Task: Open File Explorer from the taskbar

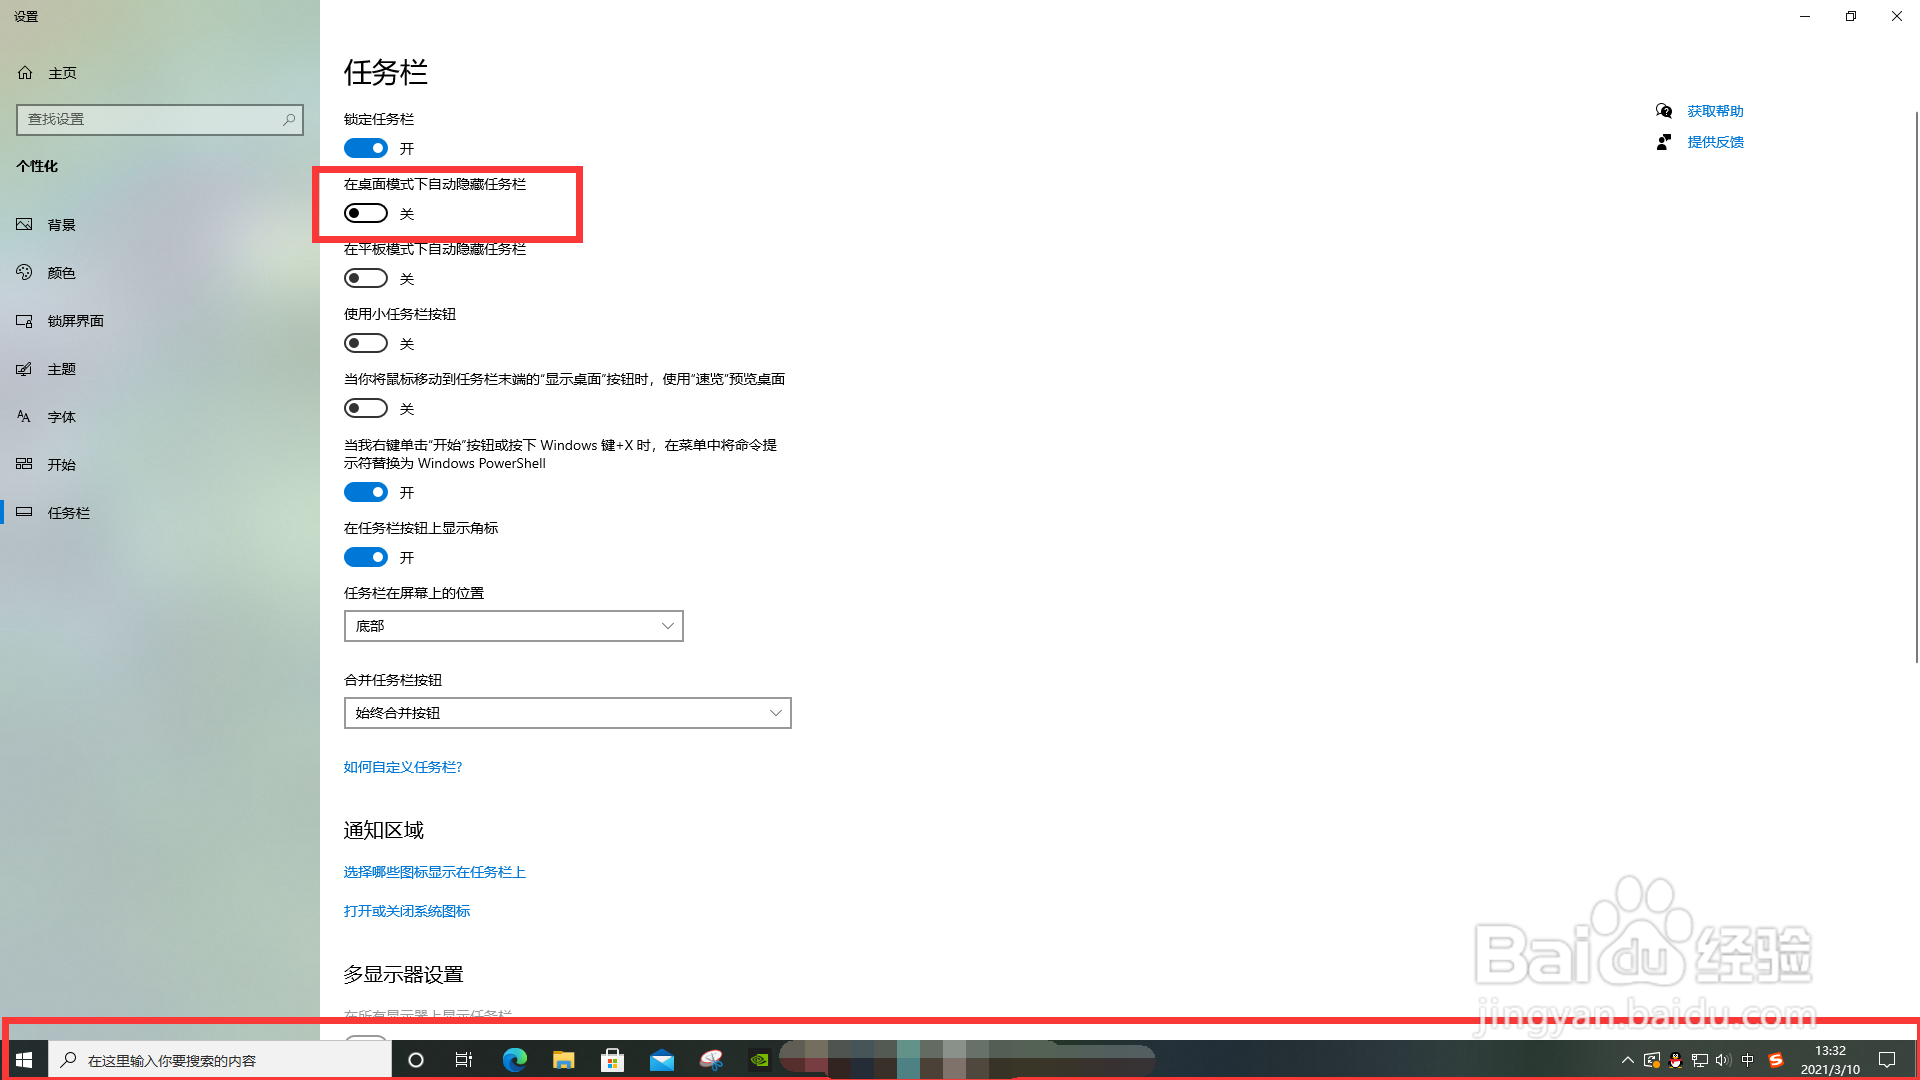Action: click(x=564, y=1060)
